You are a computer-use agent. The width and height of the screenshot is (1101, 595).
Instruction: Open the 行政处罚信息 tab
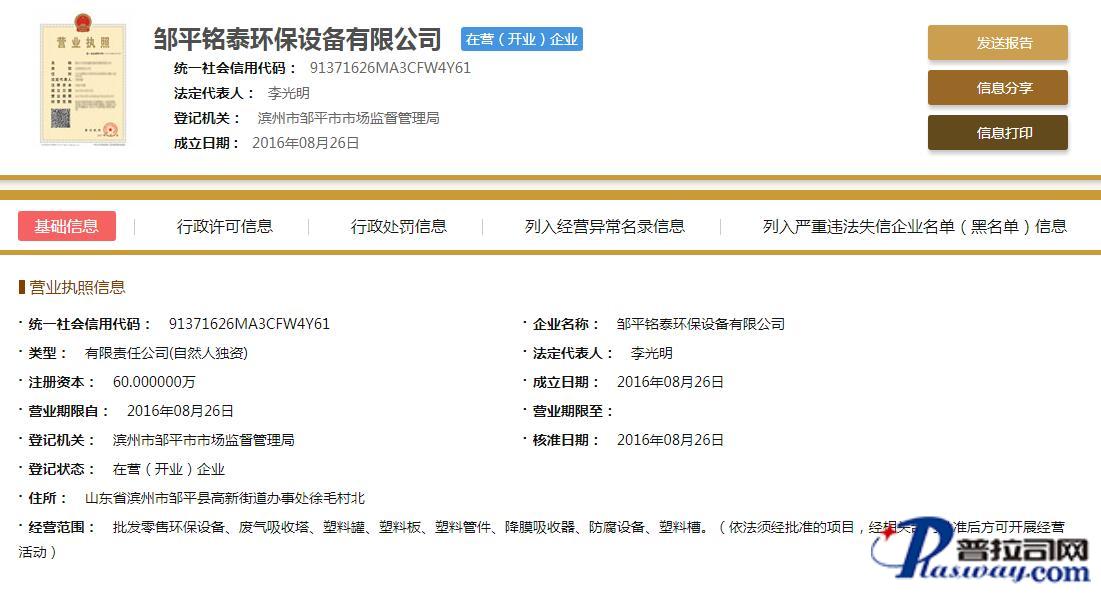(x=398, y=226)
